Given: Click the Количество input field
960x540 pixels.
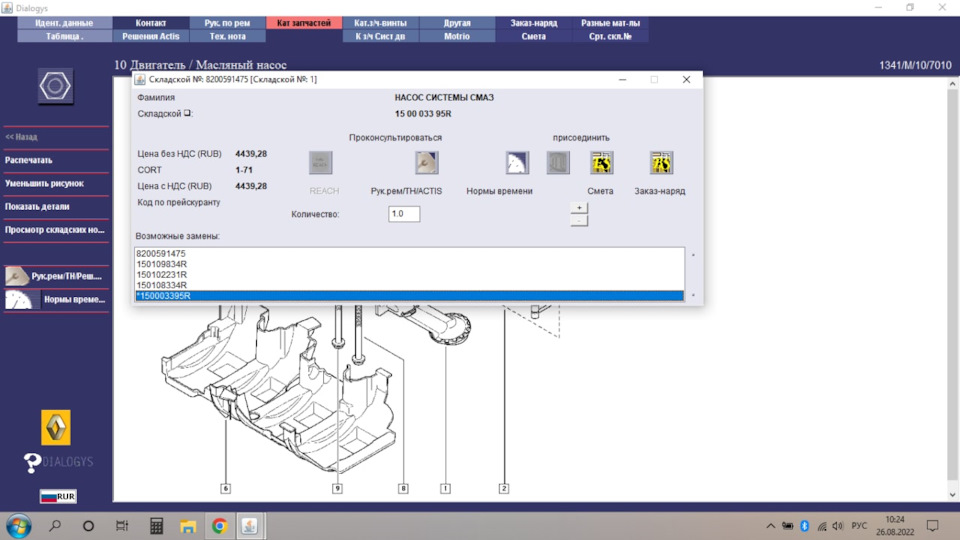Looking at the screenshot, I should [x=404, y=214].
